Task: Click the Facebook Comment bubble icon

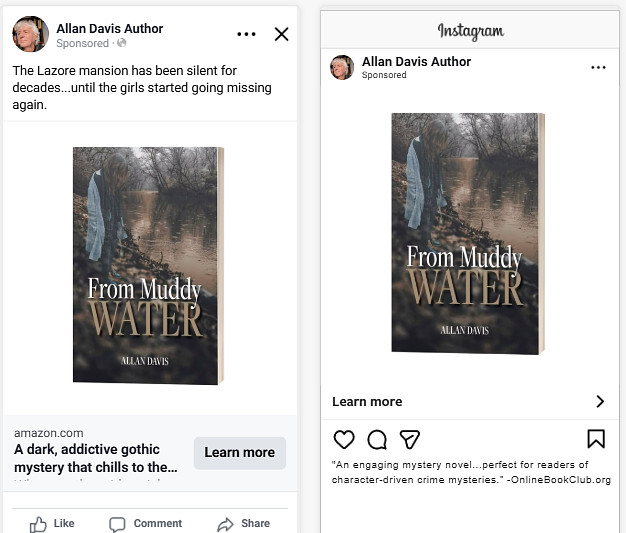Action: (118, 524)
